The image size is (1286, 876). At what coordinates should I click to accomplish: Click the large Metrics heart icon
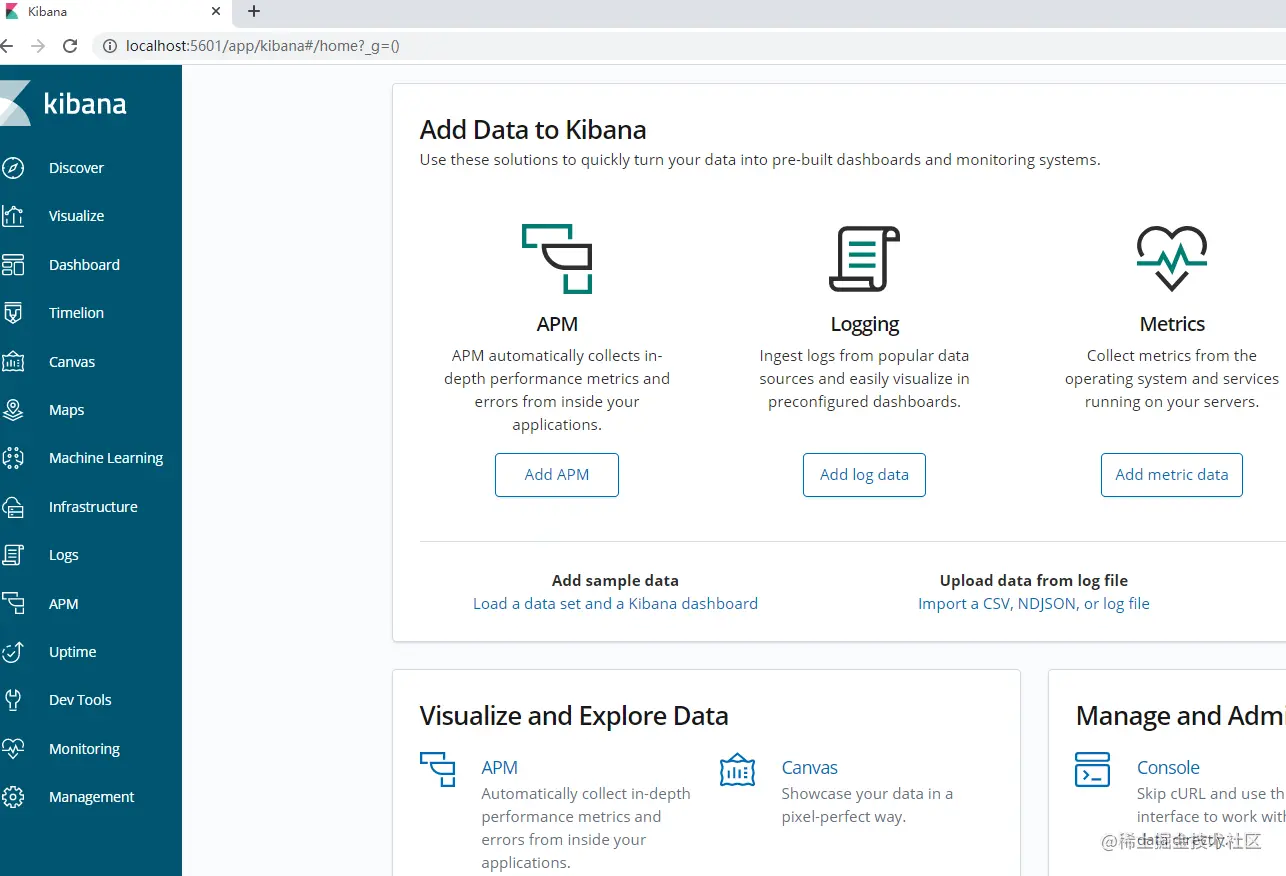pos(1172,259)
